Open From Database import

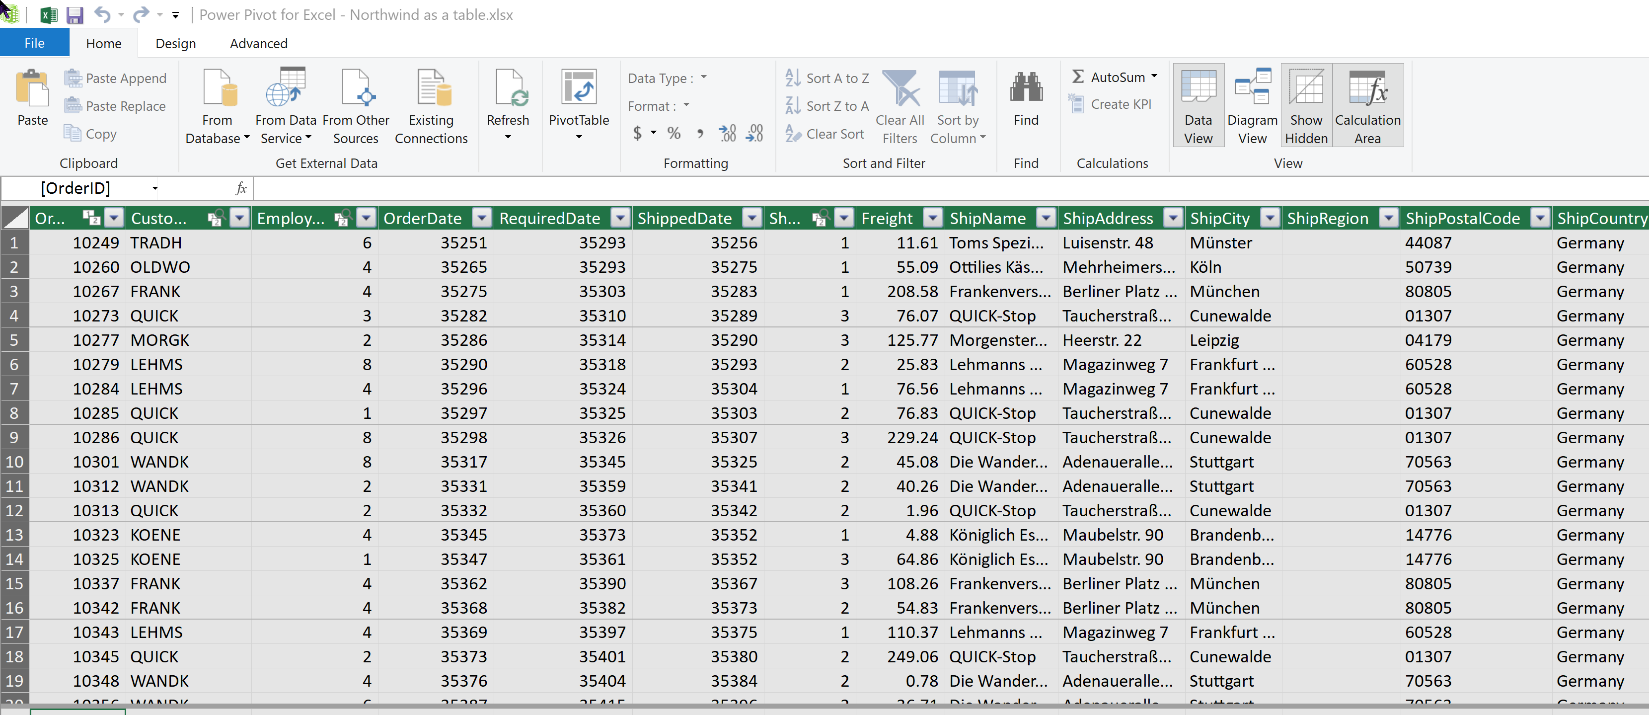218,106
